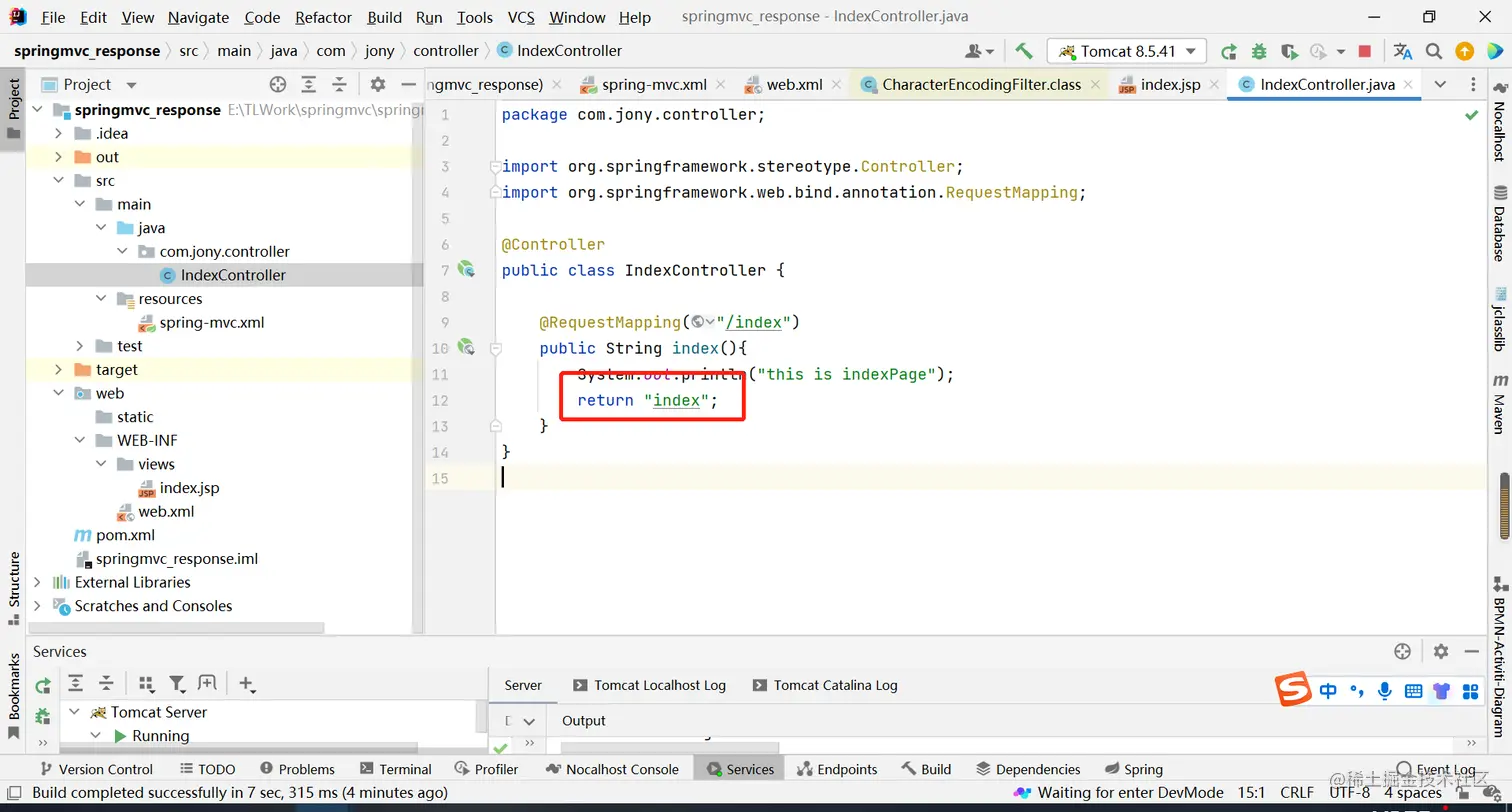Click the UTF-8 encoding in status bar
Image resolution: width=1512 pixels, height=812 pixels.
point(1349,792)
